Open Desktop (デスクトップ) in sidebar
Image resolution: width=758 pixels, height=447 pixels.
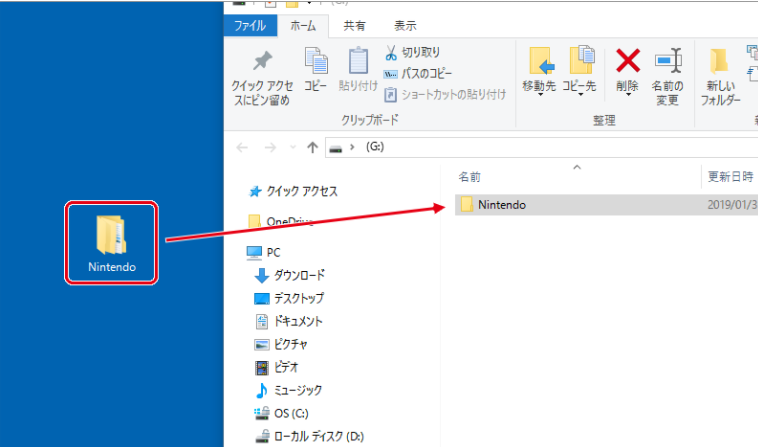pyautogui.click(x=289, y=298)
